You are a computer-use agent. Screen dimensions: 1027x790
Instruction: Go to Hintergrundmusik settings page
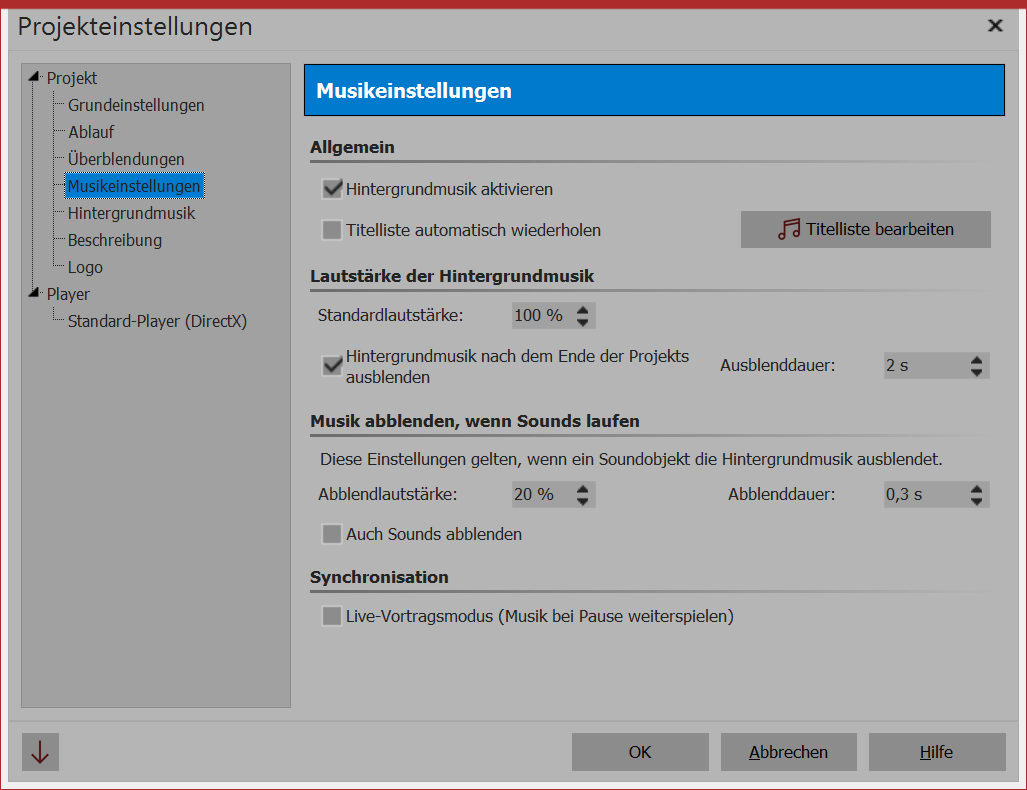point(131,213)
